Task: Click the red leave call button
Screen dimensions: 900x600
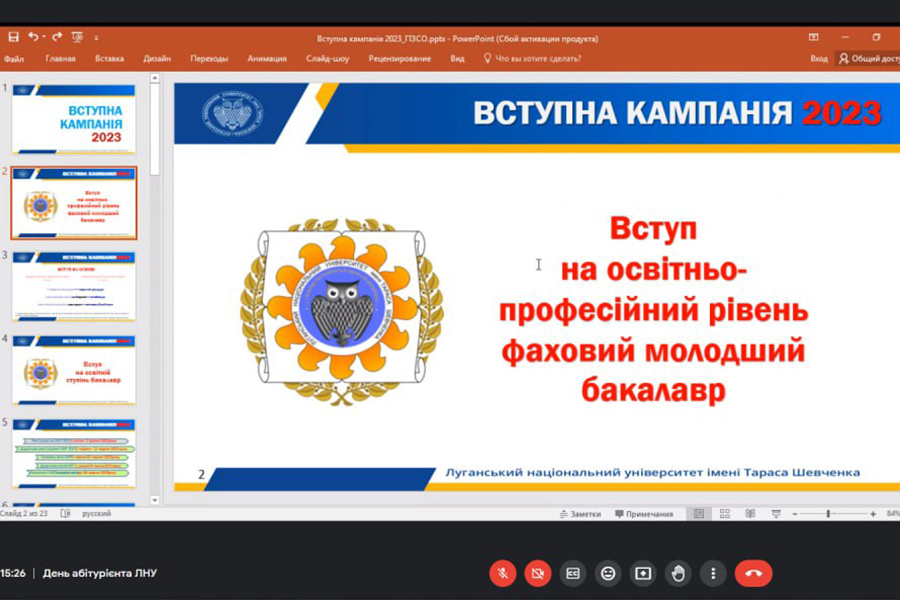Action: (754, 573)
